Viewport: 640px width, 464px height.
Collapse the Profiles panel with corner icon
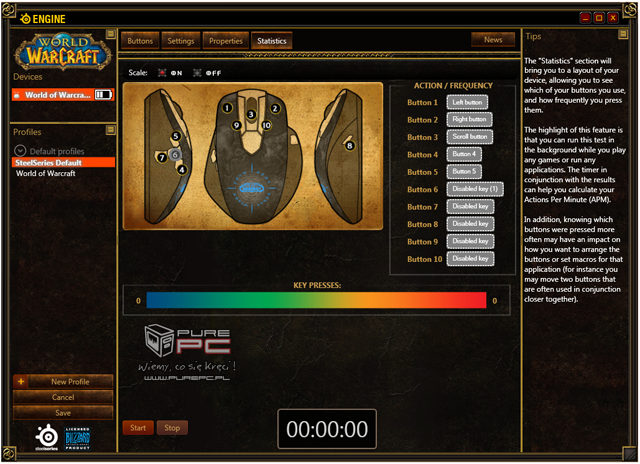[110, 130]
